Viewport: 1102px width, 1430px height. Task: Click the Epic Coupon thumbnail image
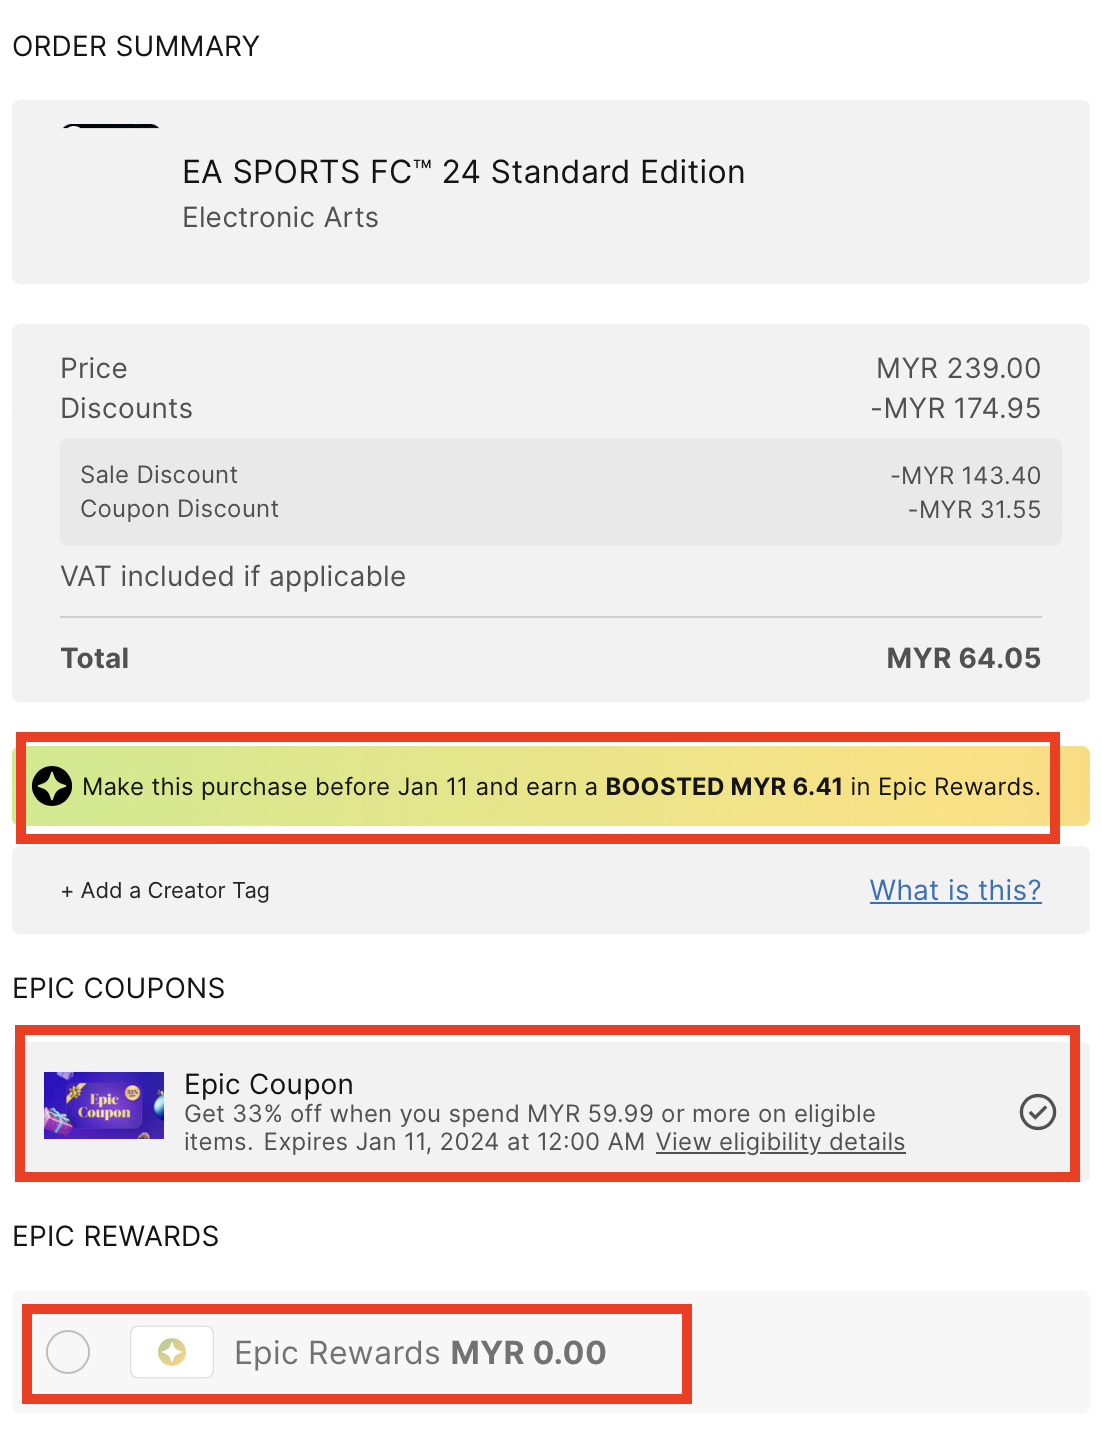click(104, 1106)
